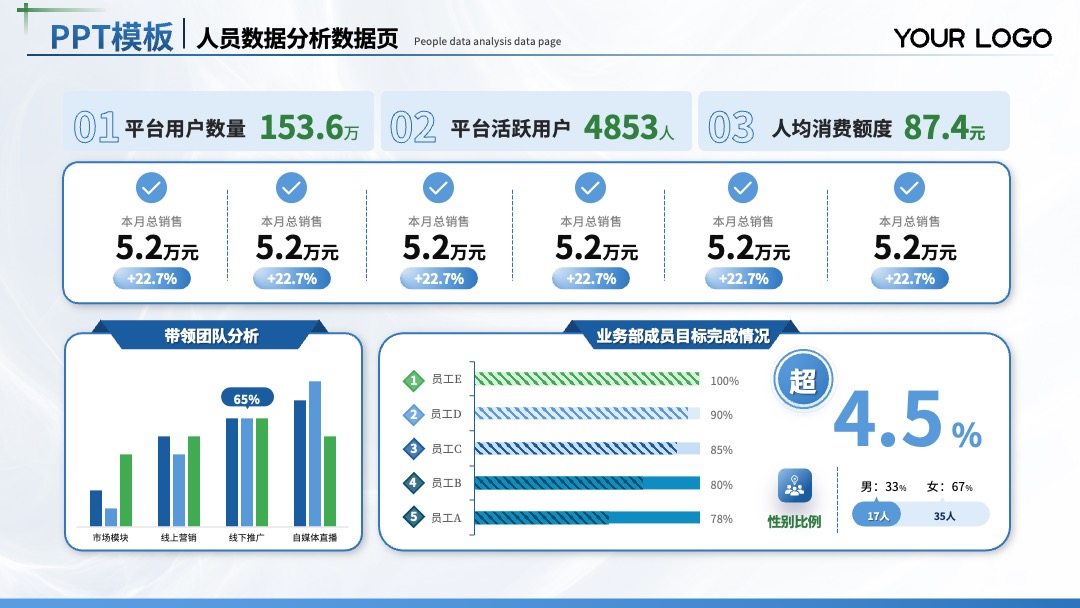Select the large 4.5% figure
This screenshot has width=1080, height=608.
click(908, 419)
